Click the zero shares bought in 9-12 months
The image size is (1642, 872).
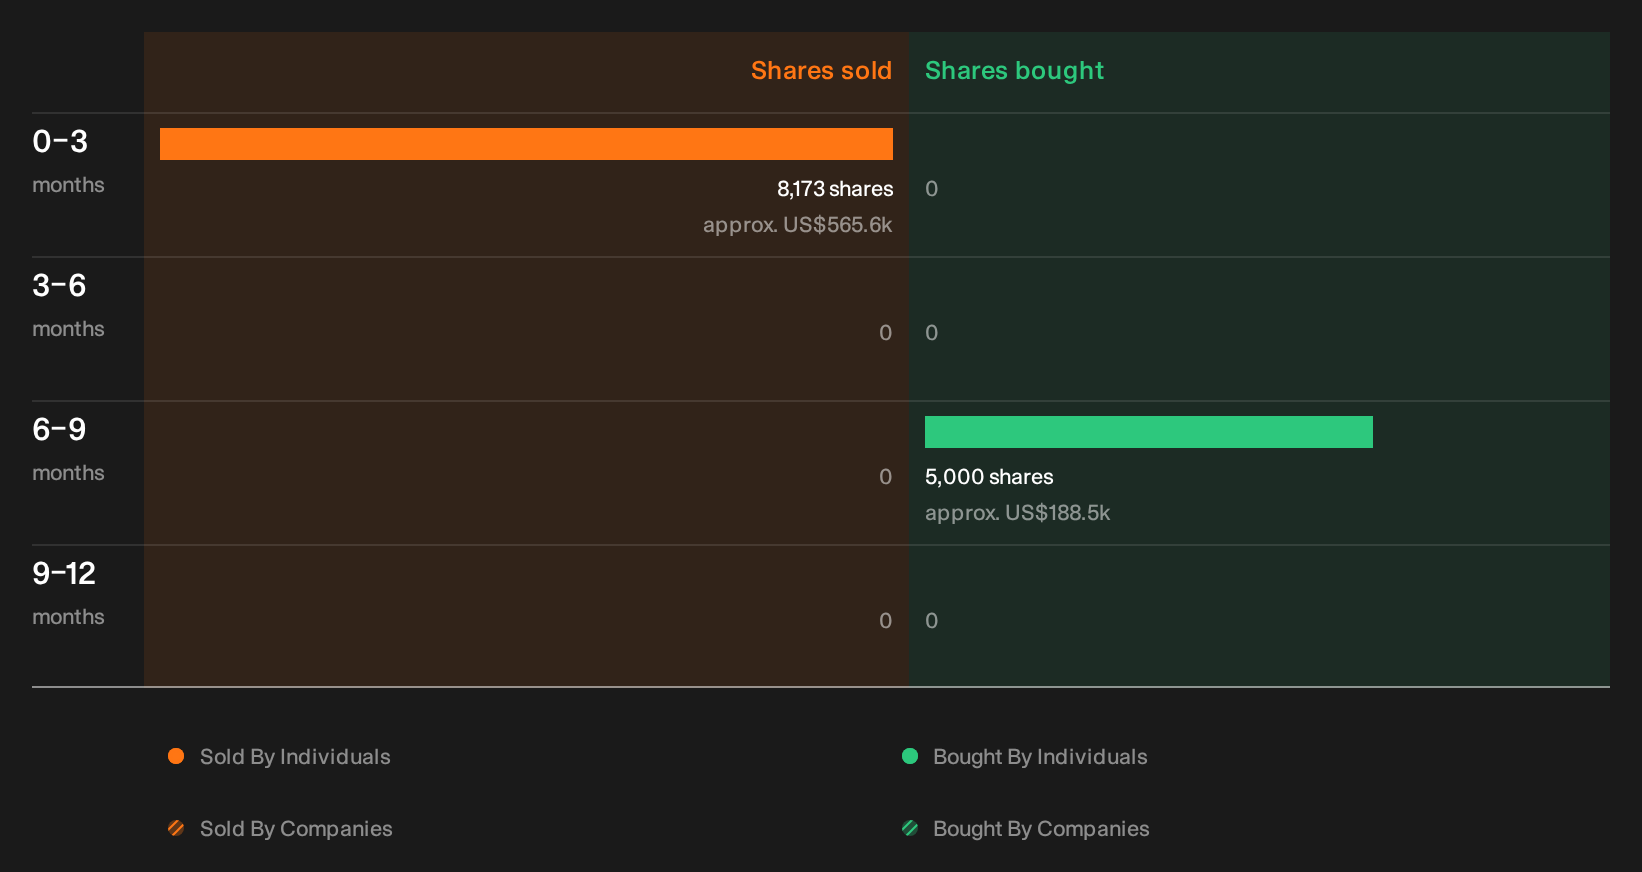pos(931,621)
